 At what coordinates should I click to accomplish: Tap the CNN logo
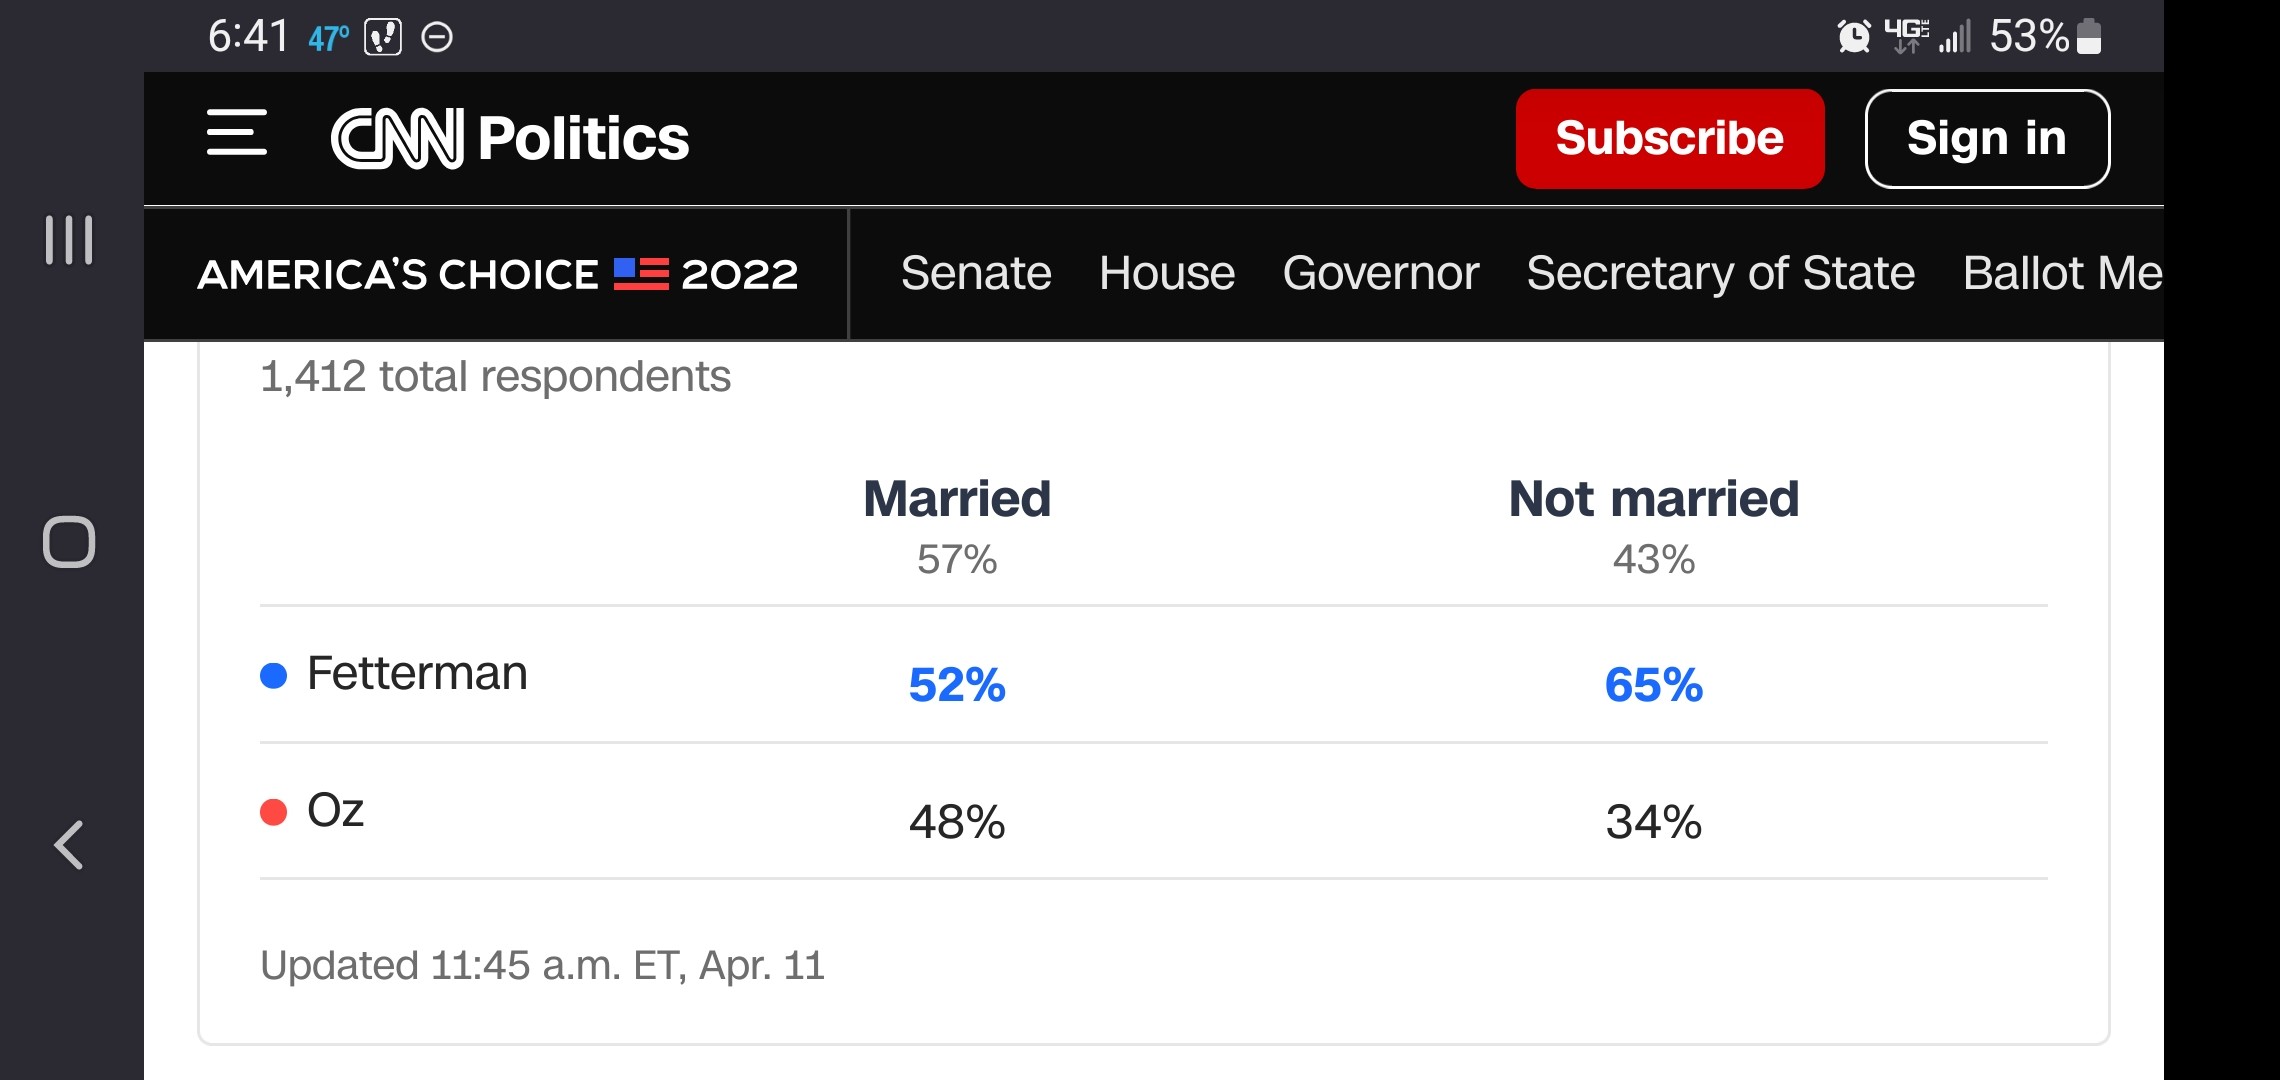click(397, 138)
